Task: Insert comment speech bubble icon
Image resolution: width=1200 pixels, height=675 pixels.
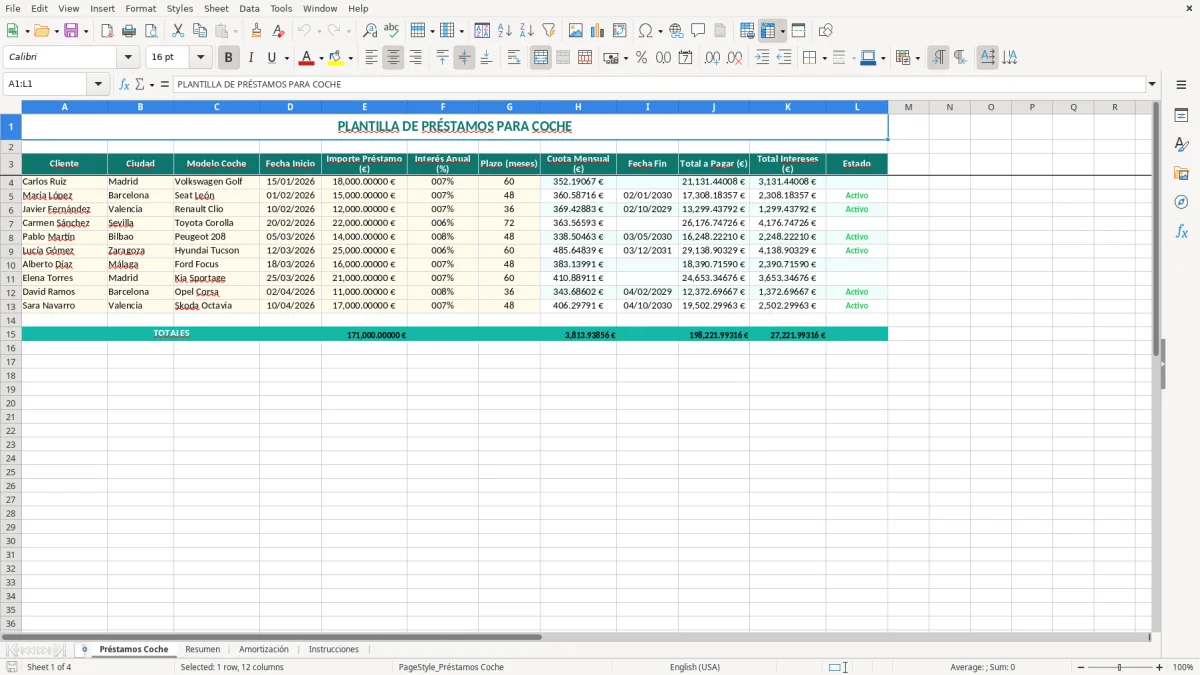Action: click(698, 31)
